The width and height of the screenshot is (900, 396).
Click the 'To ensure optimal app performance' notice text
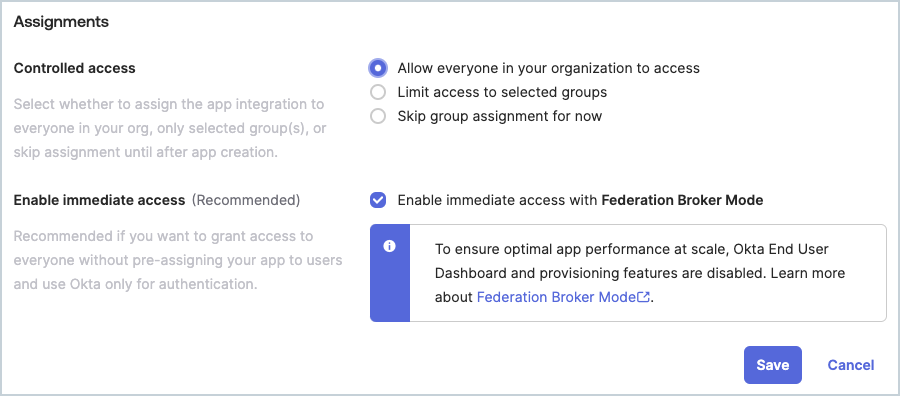640,273
